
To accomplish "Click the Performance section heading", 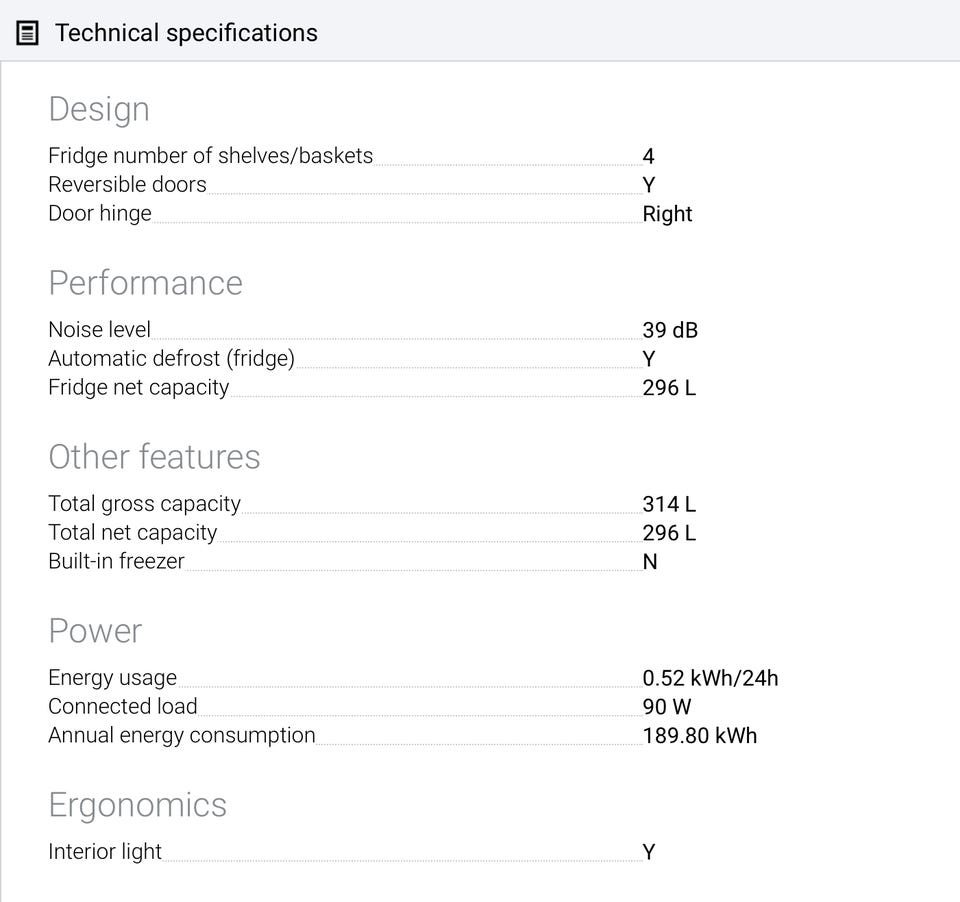I will (145, 283).
